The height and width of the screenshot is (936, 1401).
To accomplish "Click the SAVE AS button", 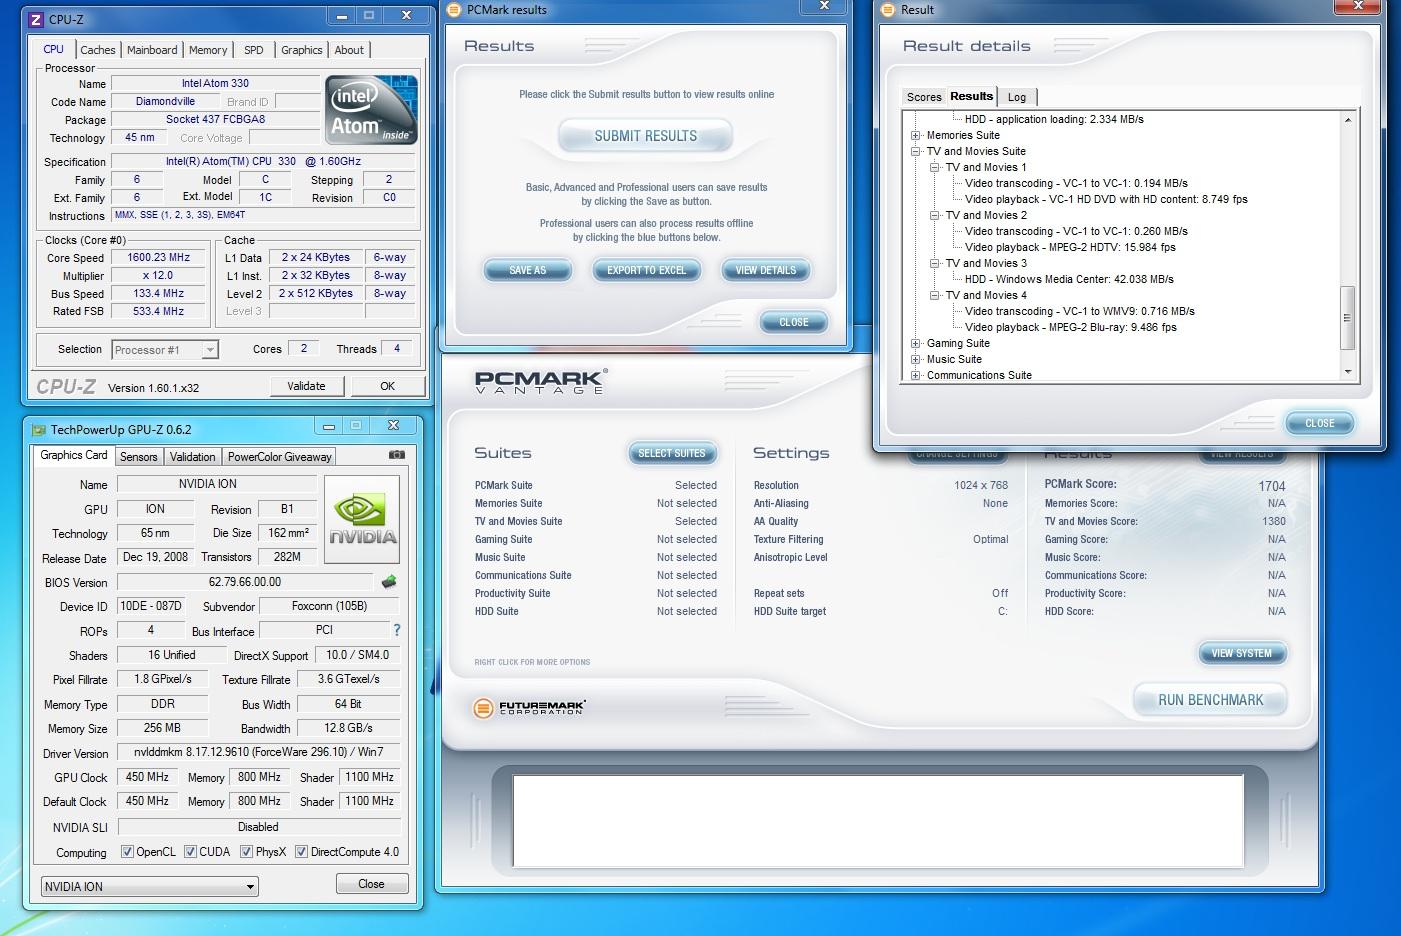I will point(527,271).
